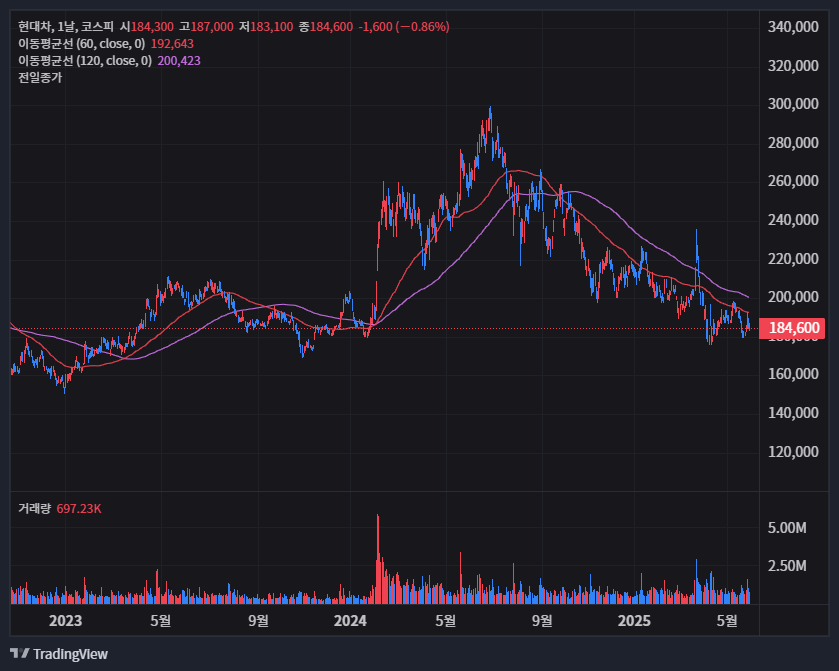Click the 2025 time axis label

634,621
